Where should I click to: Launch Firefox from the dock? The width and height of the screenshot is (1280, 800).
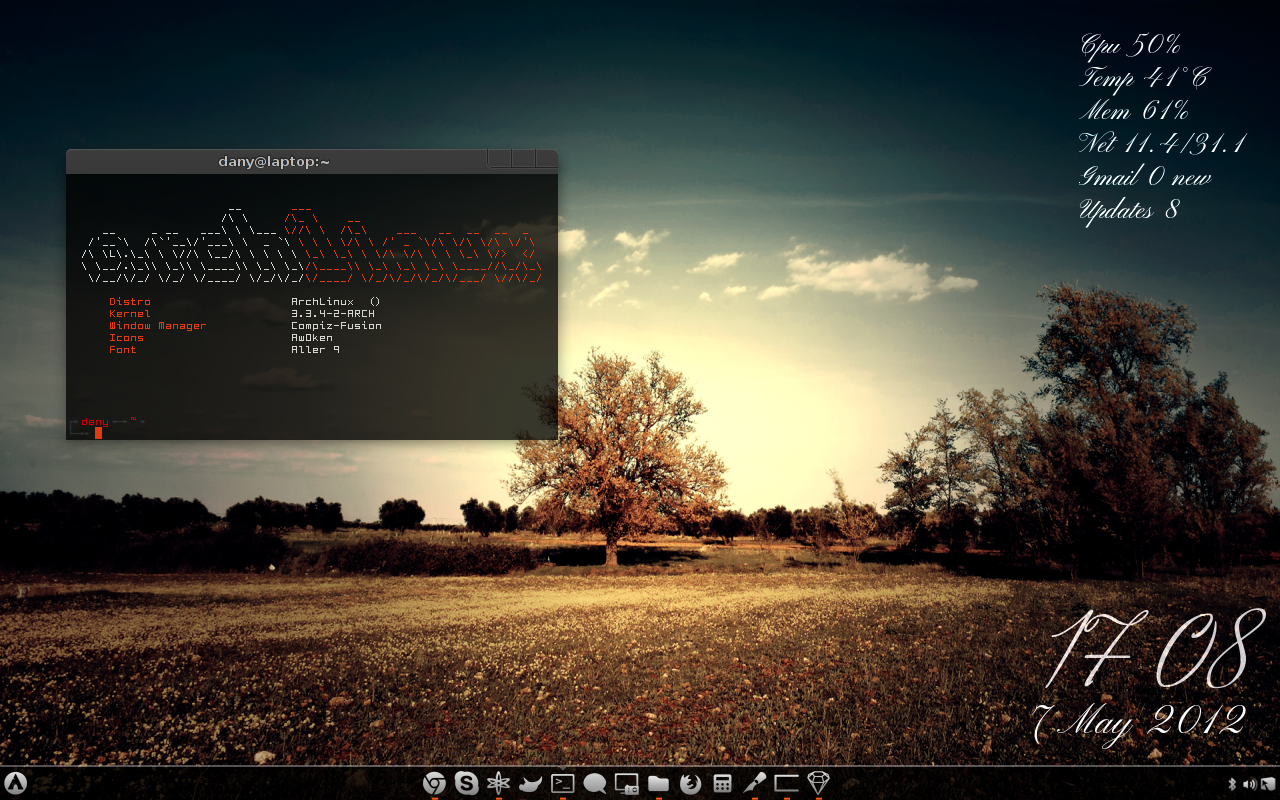[x=690, y=783]
